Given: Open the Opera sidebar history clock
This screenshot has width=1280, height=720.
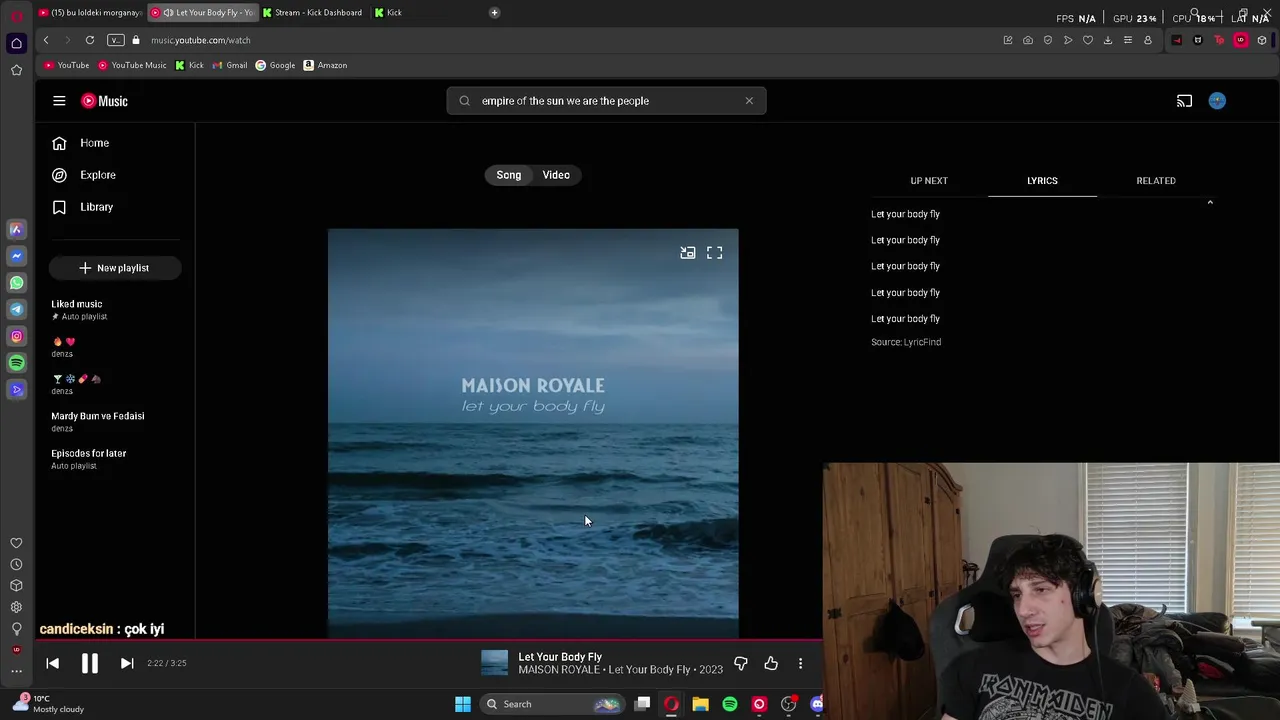Looking at the screenshot, I should point(16,565).
